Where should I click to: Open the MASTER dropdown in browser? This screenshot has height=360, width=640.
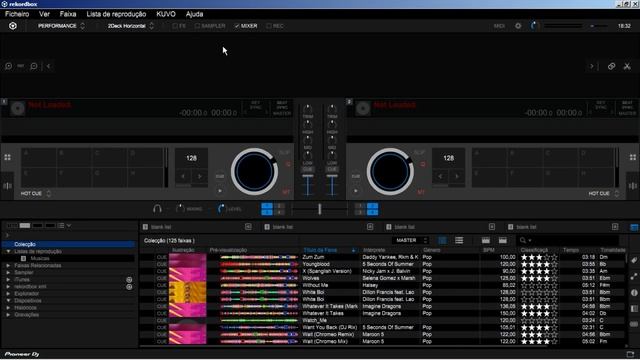[x=411, y=240]
